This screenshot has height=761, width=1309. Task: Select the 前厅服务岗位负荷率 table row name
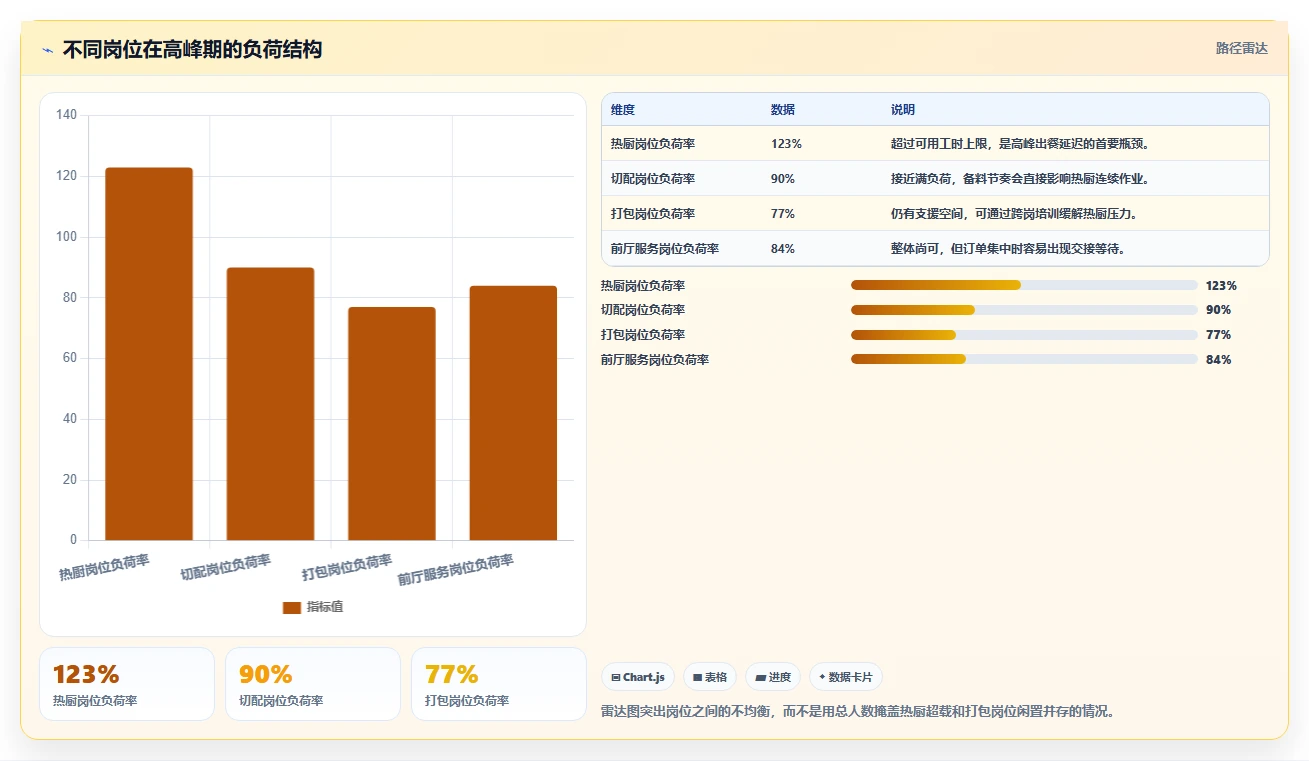click(x=665, y=249)
